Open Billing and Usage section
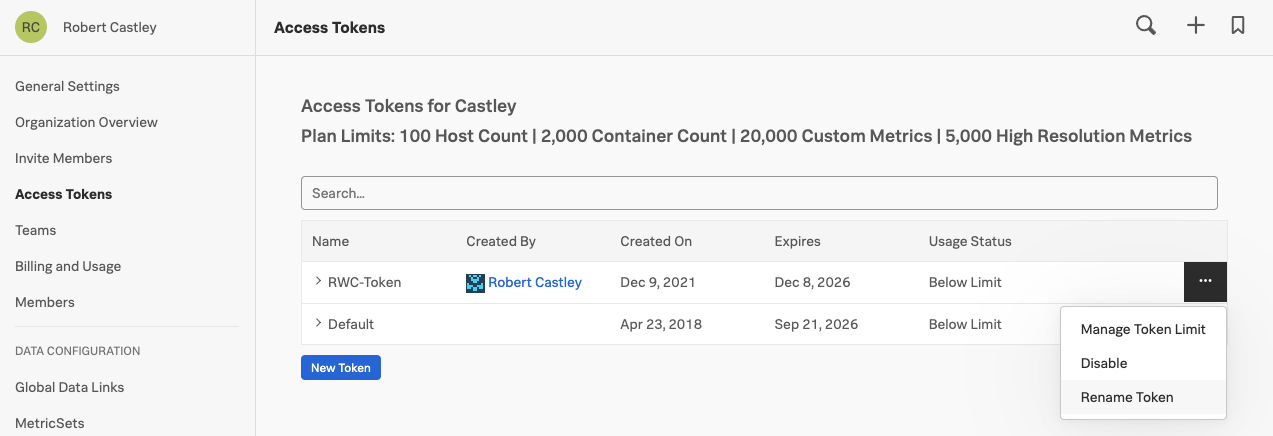The height and width of the screenshot is (436, 1273). point(68,266)
